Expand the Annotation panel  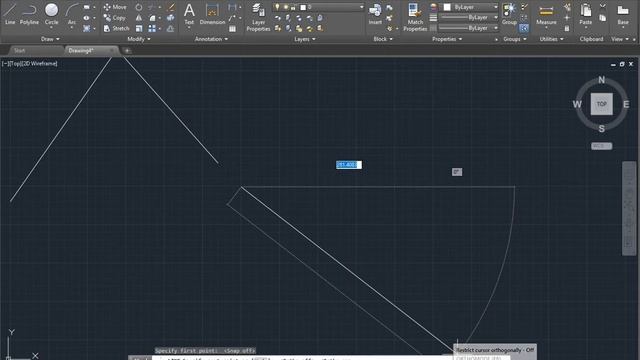[211, 39]
